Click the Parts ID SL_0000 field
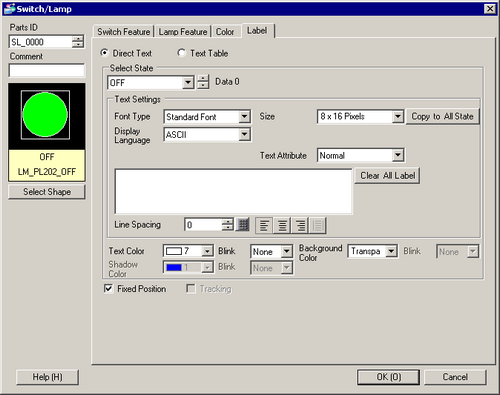 [x=40, y=42]
